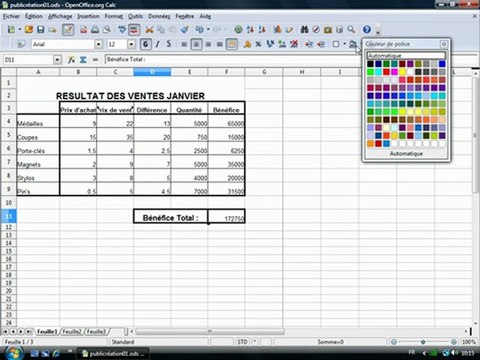
Task: Open the Function Wizard
Action: coord(71,60)
